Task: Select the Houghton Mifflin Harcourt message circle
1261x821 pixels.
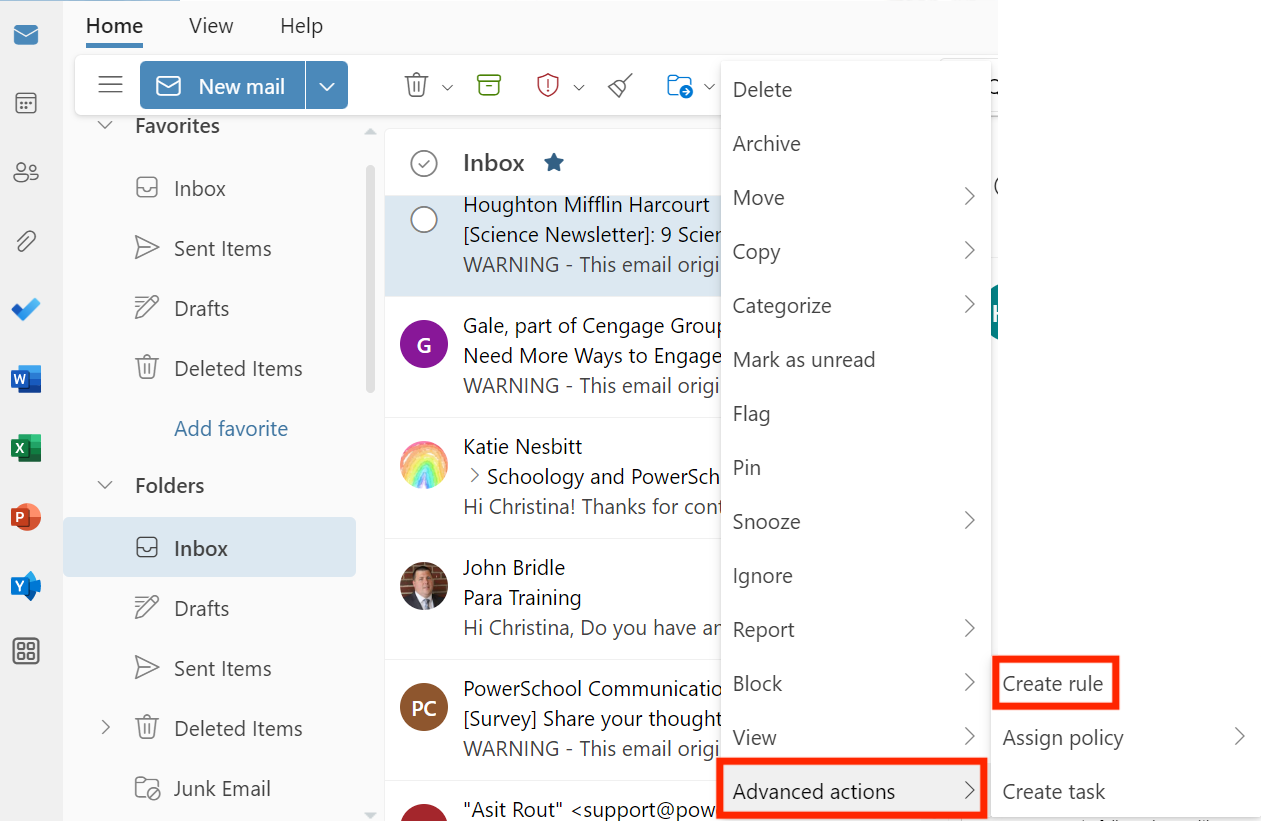Action: tap(424, 220)
